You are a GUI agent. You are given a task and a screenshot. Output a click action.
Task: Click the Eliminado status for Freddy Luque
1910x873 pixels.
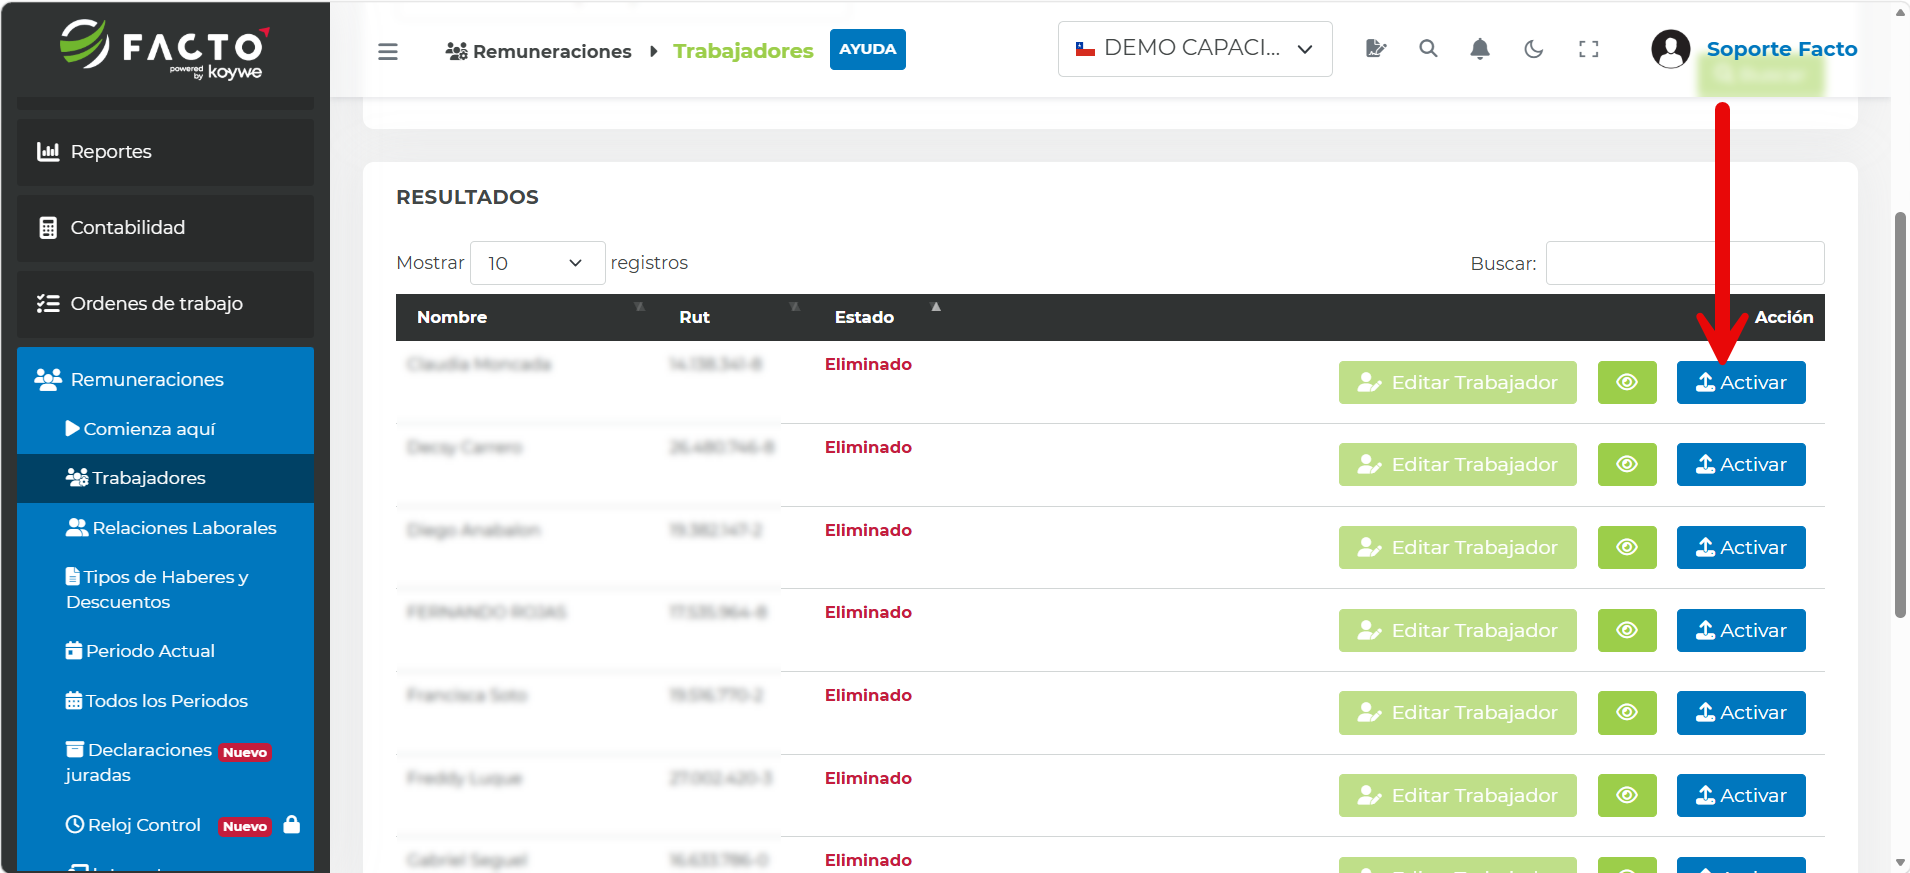pyautogui.click(x=868, y=778)
